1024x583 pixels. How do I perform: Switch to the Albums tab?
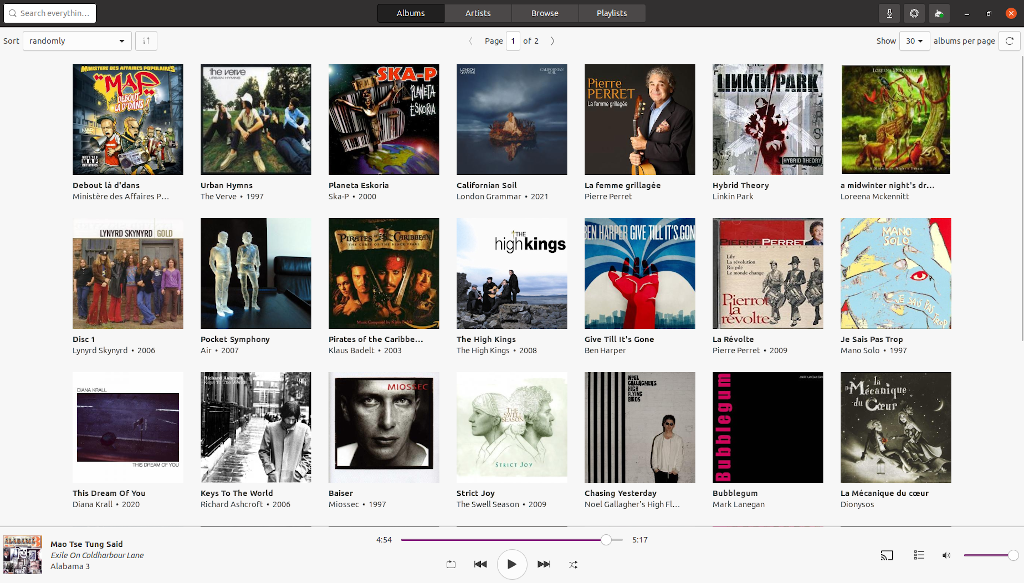click(x=411, y=13)
